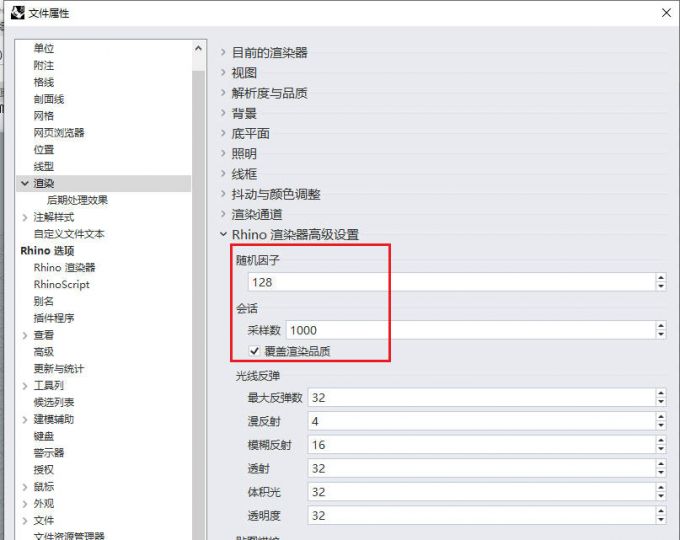Expand the 文件 tree node
Screen dimensions: 680x540
[x=25, y=520]
